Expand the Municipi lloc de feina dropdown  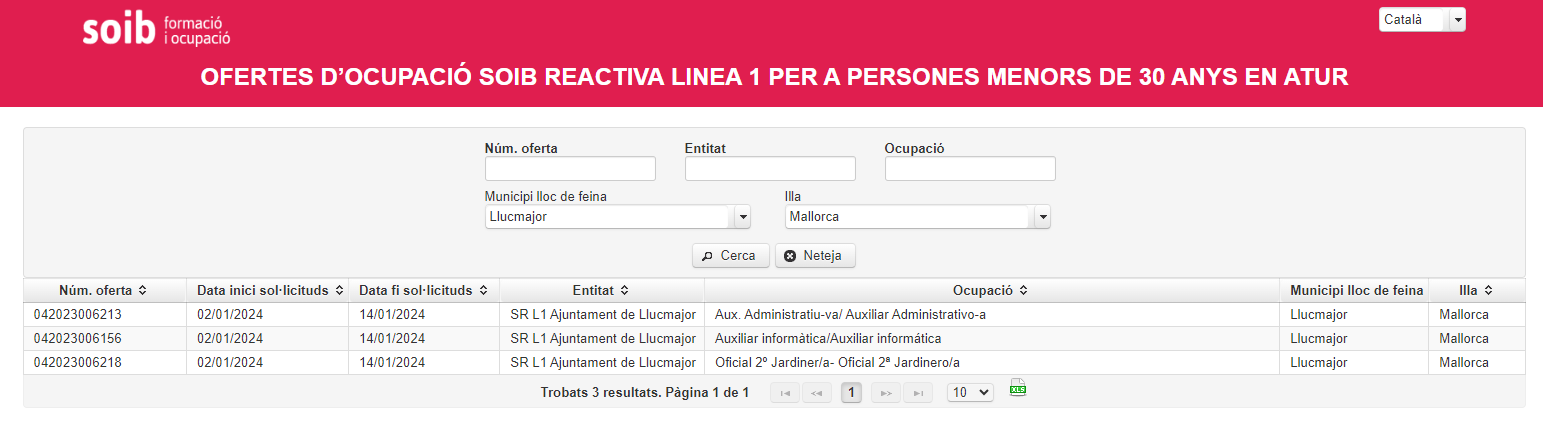click(742, 217)
